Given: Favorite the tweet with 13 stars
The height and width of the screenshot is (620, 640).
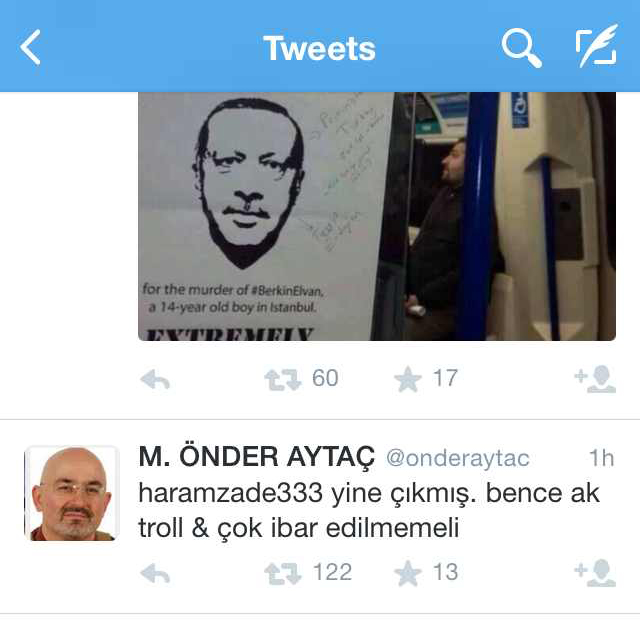Looking at the screenshot, I should click(x=407, y=573).
